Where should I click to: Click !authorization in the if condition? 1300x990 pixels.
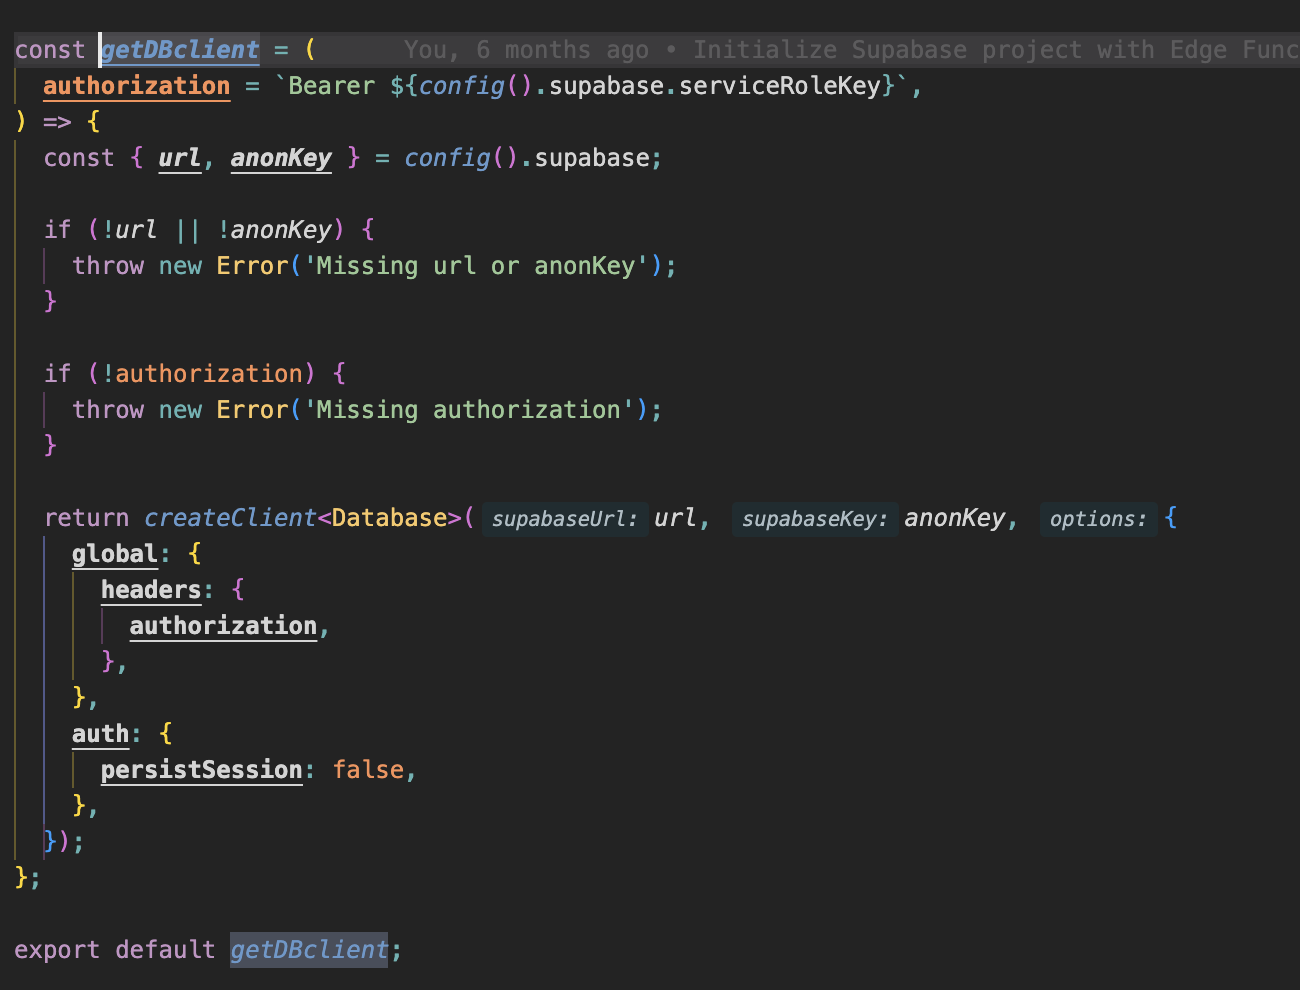point(202,374)
